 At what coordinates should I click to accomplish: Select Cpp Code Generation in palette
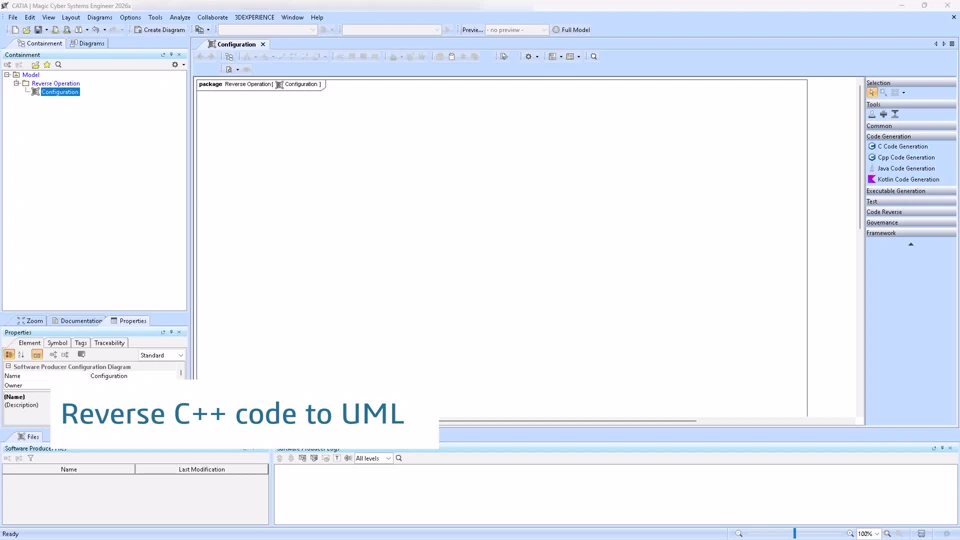point(901,157)
